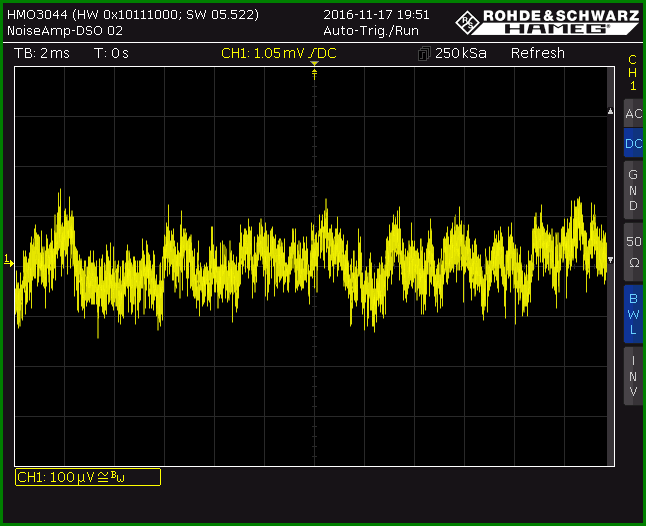Click the up arrow on right scroll bar

[x=611, y=111]
